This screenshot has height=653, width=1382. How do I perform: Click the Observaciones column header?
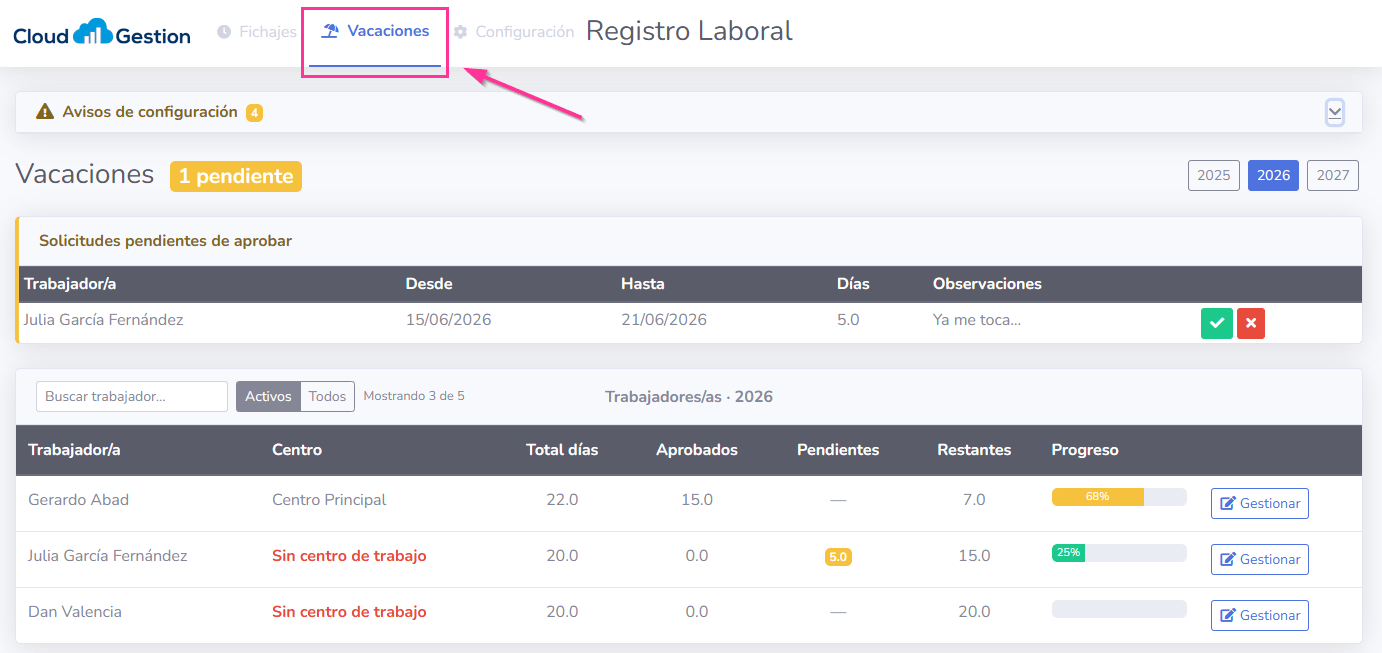987,284
